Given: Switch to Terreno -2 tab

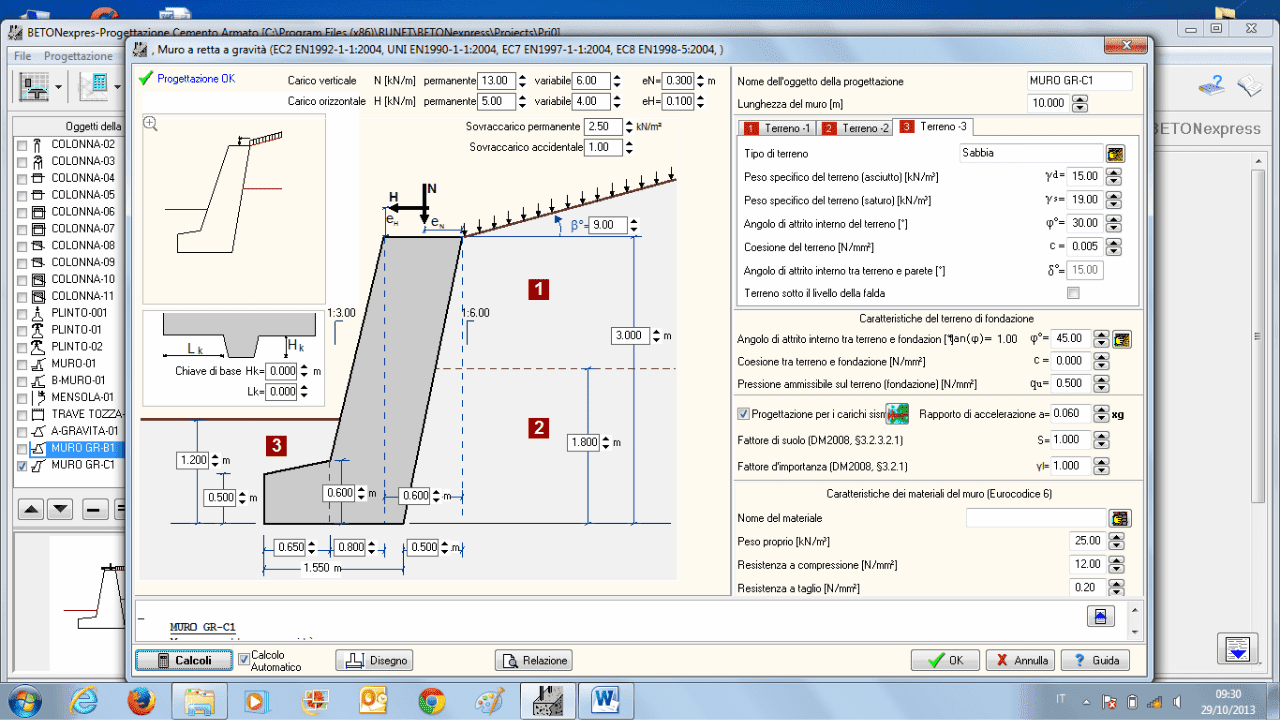Looking at the screenshot, I should click(x=855, y=128).
